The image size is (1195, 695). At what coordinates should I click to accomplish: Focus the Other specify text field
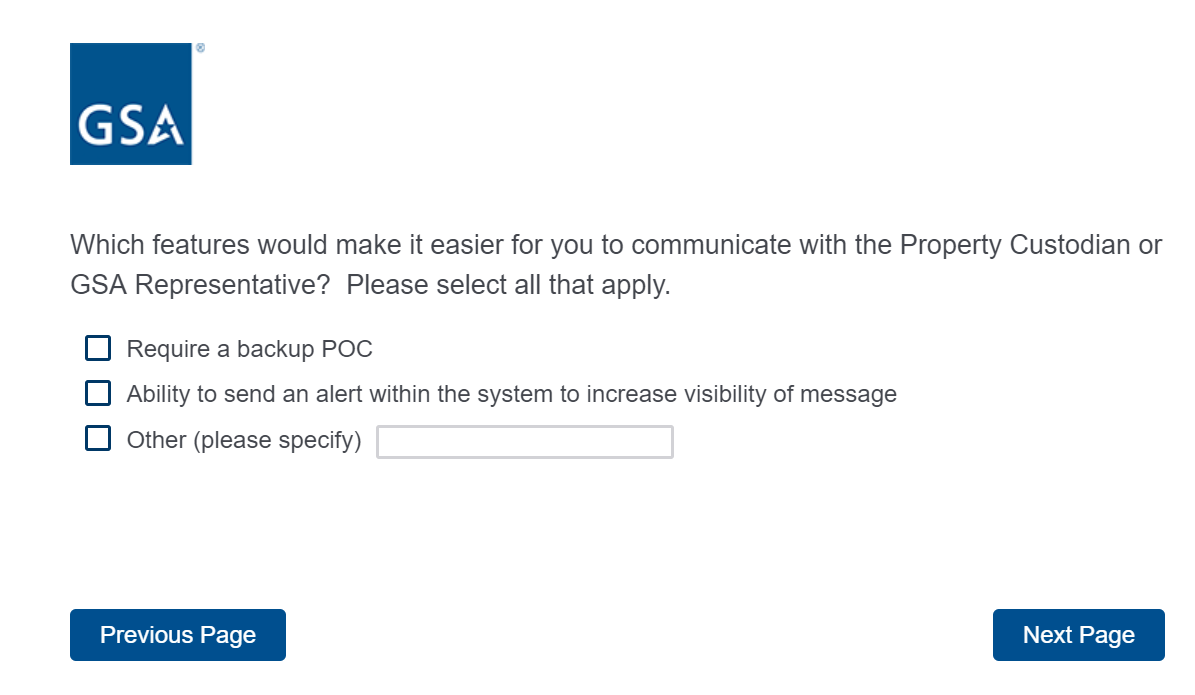coord(524,442)
